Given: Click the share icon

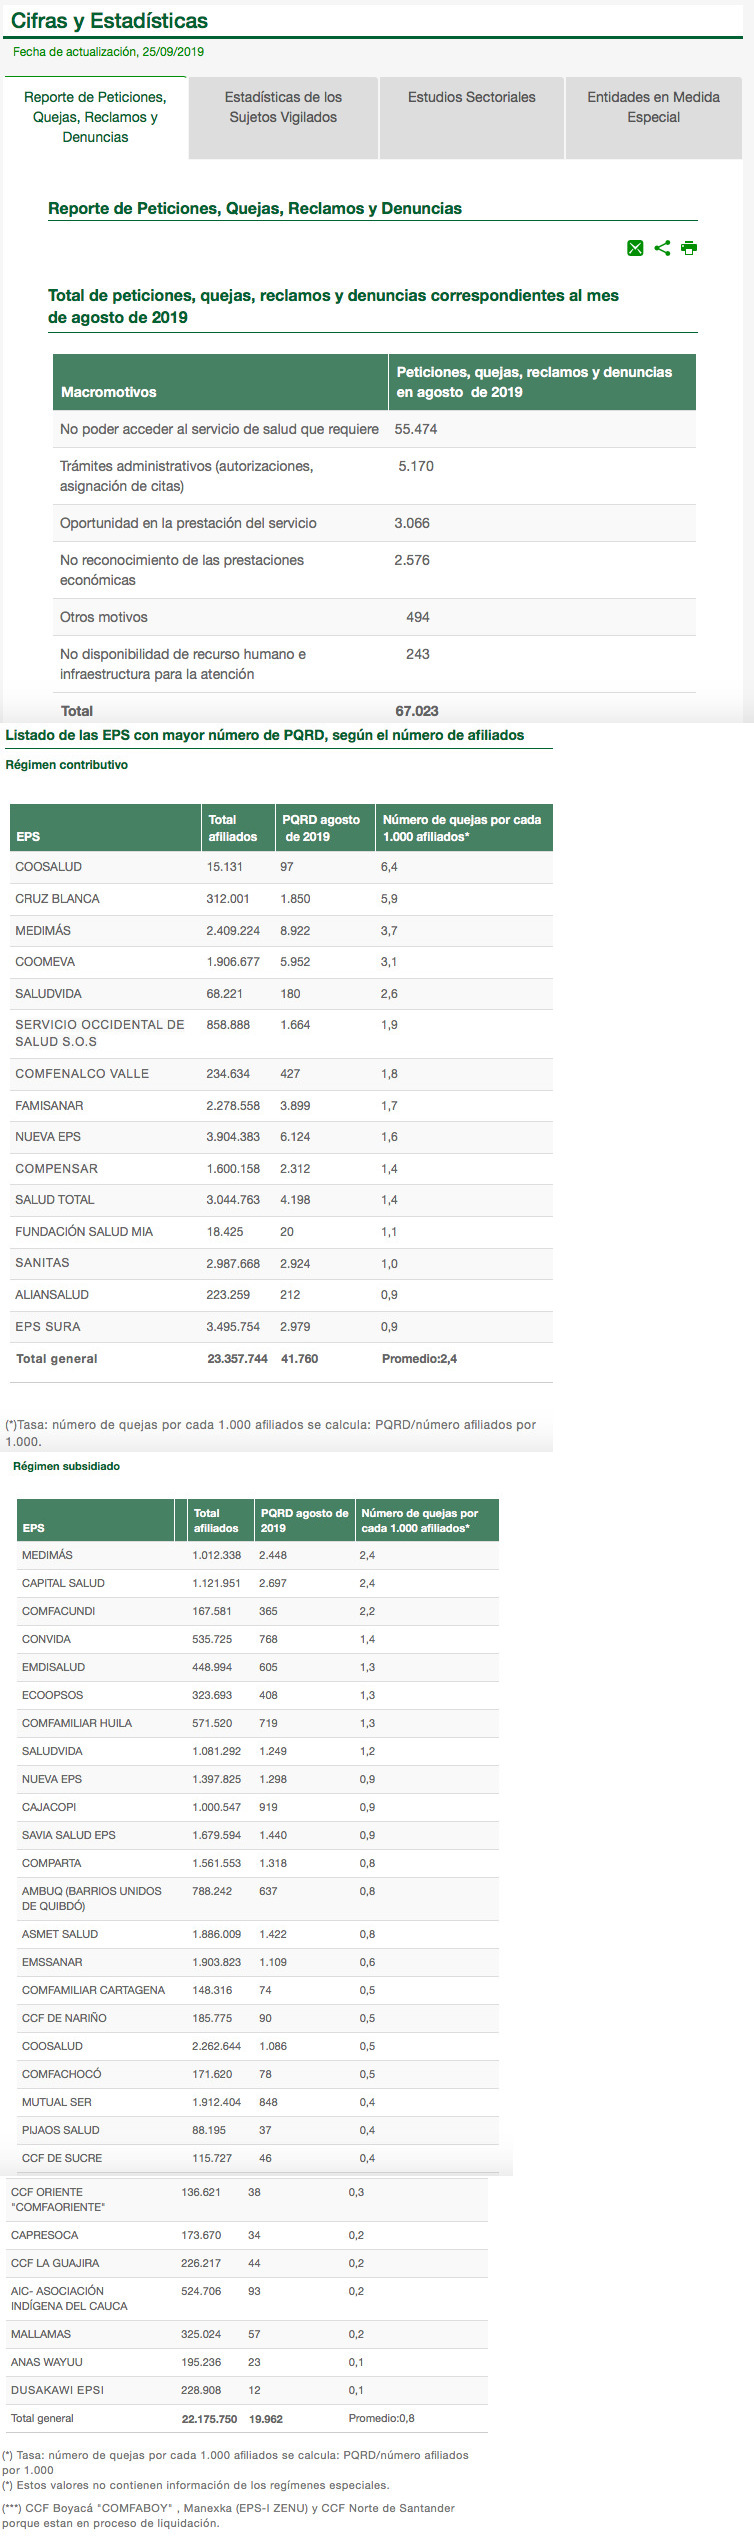Looking at the screenshot, I should 662,248.
